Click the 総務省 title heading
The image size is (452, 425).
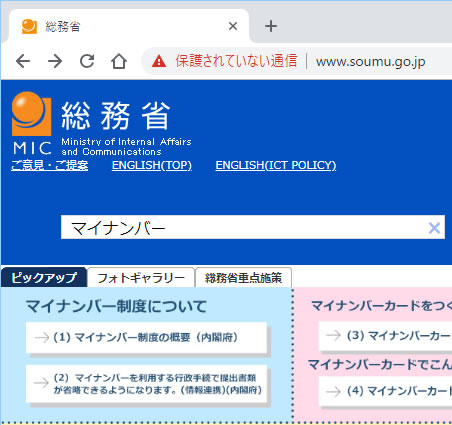click(116, 116)
